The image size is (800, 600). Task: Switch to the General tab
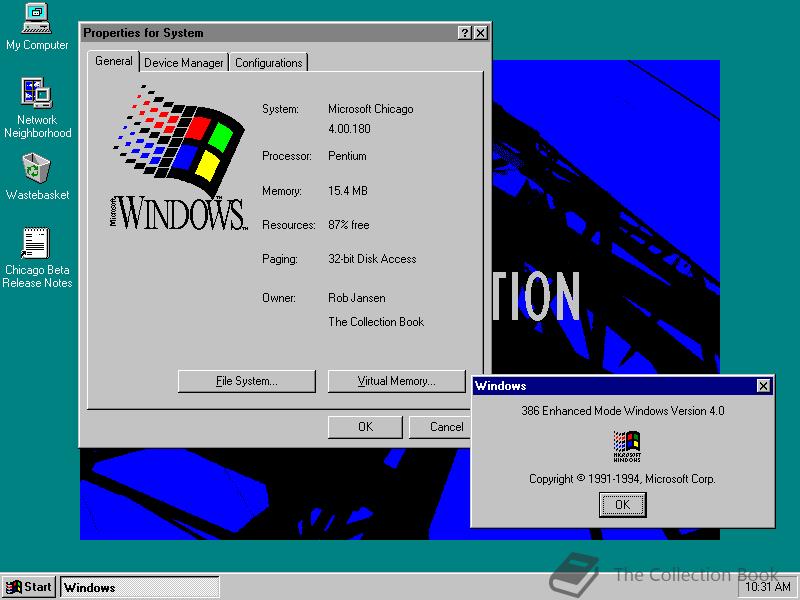(x=113, y=61)
